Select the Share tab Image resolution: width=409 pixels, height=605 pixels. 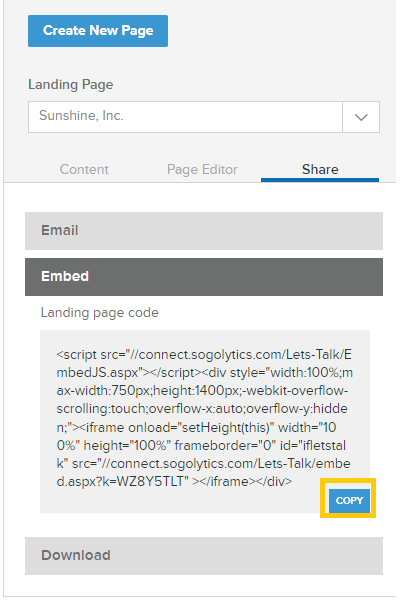[320, 169]
